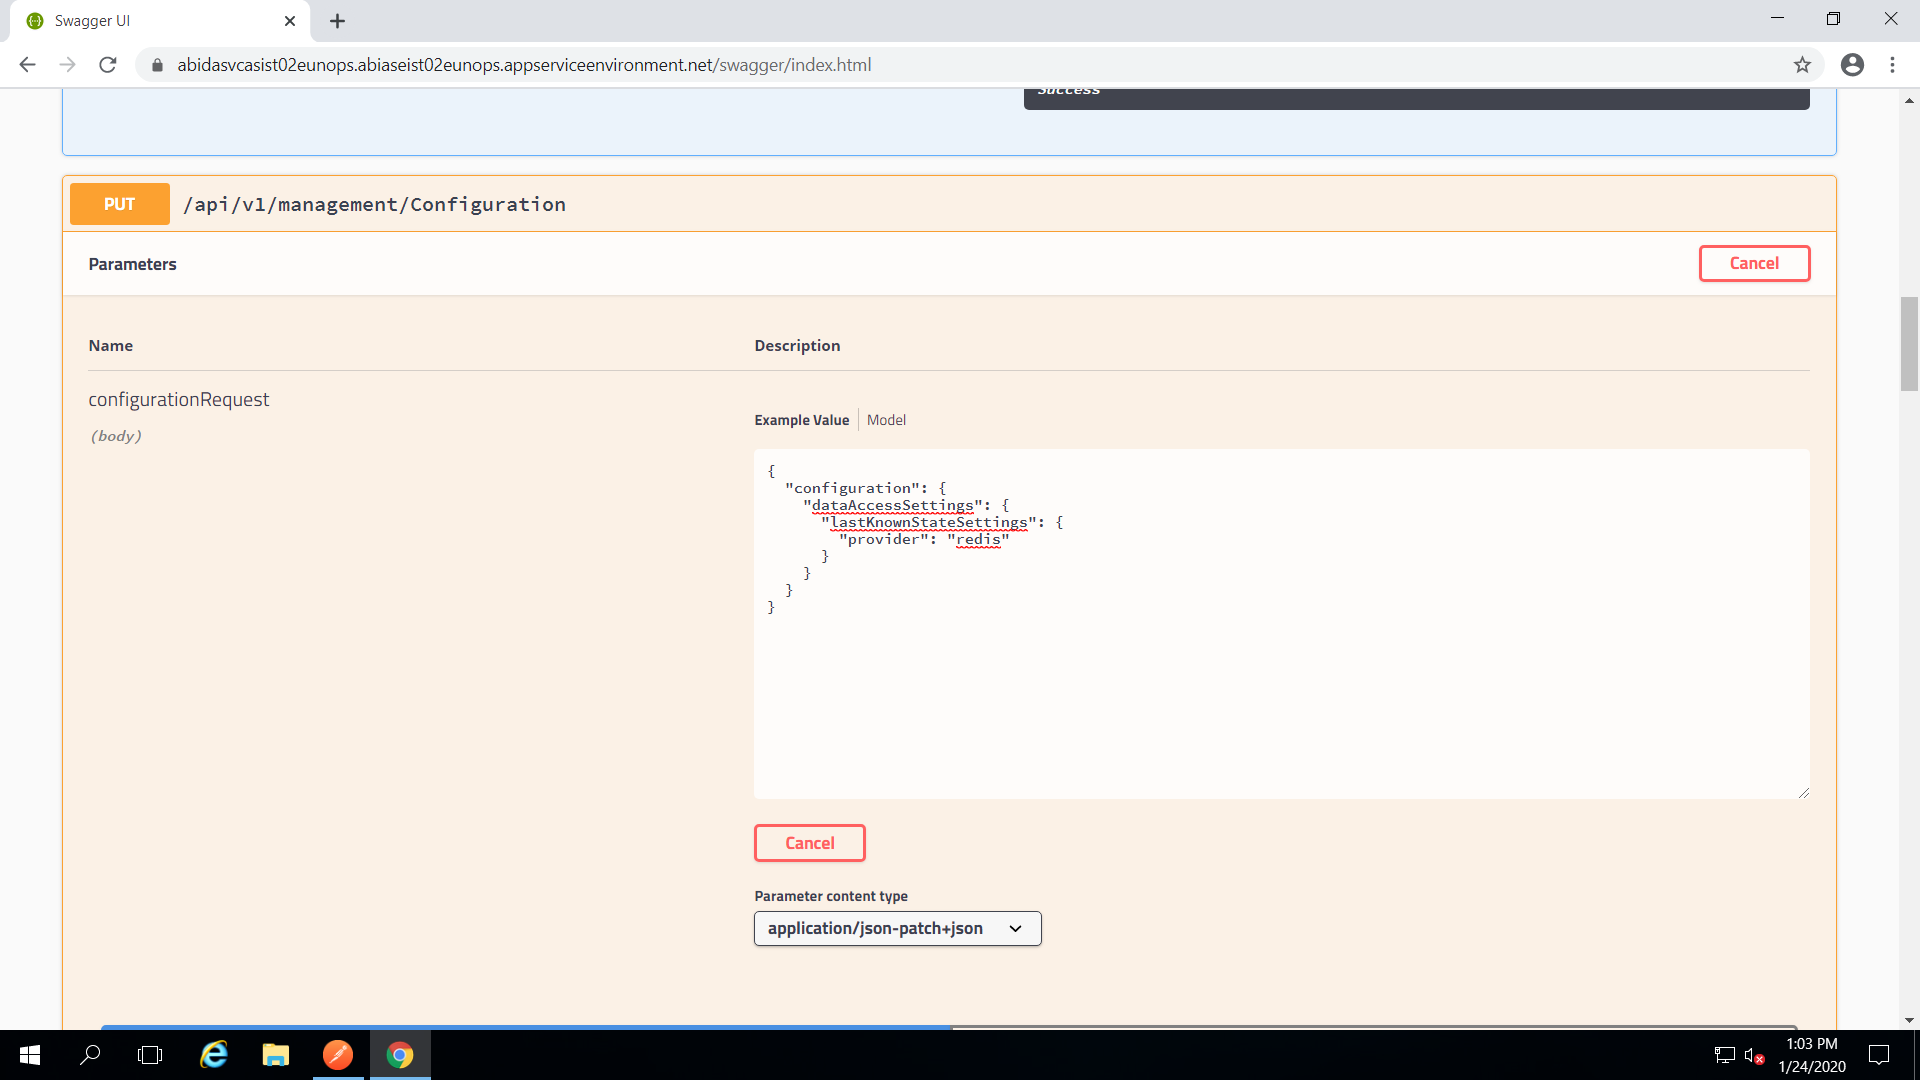Collapse the PUT Configuration endpoint
Viewport: 1920px width, 1080px height.
[949, 204]
